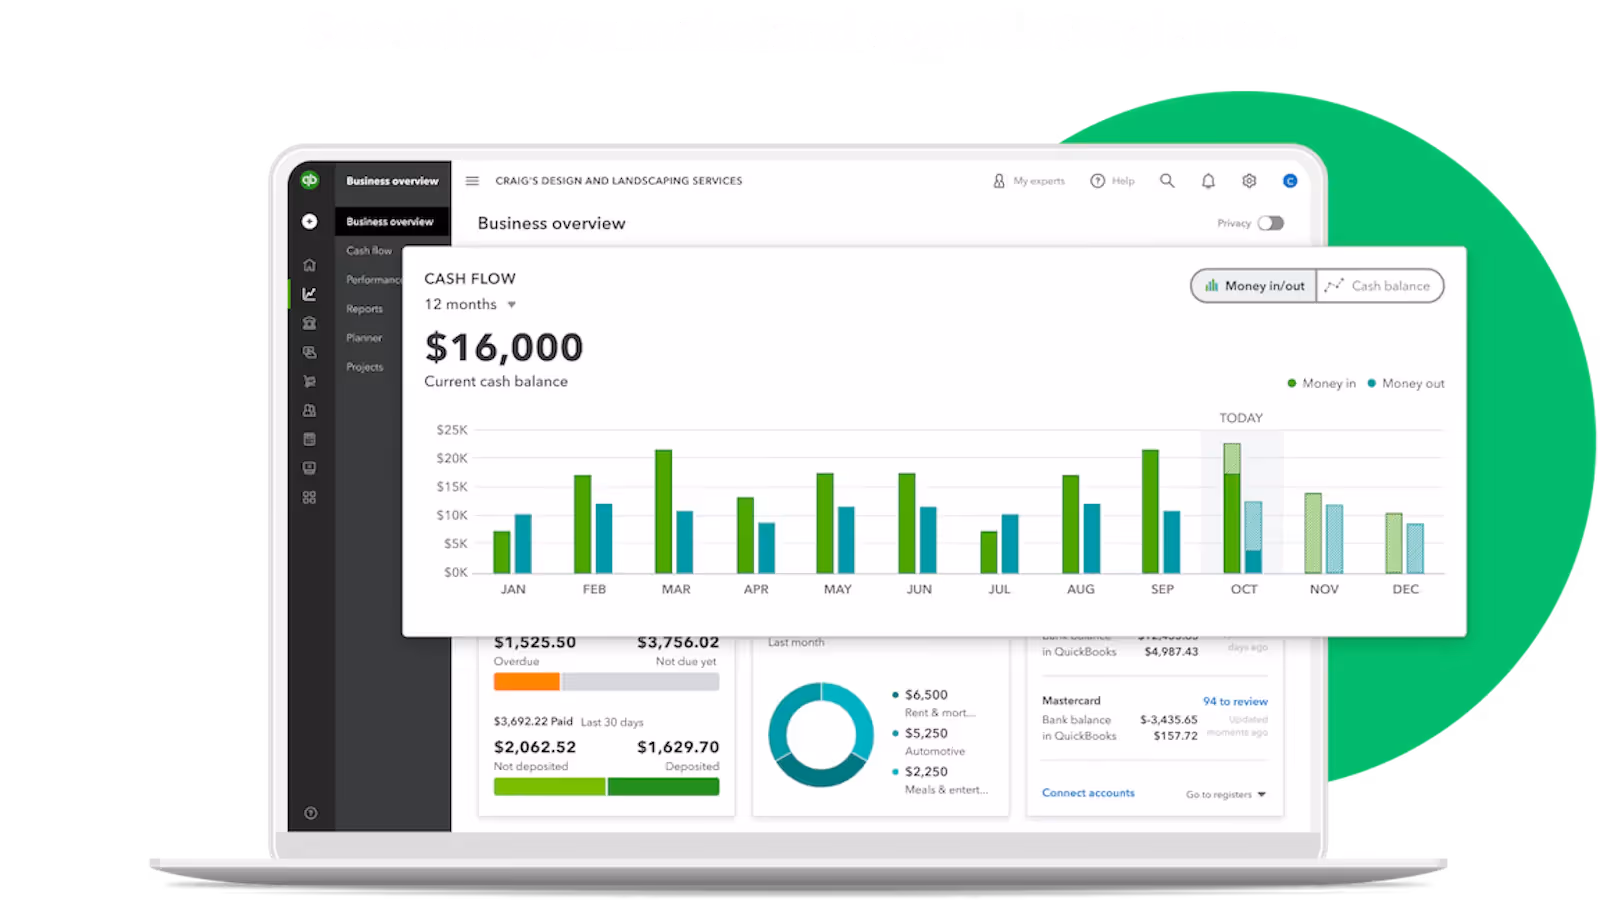Toggle the hamburger menu icon

click(472, 181)
